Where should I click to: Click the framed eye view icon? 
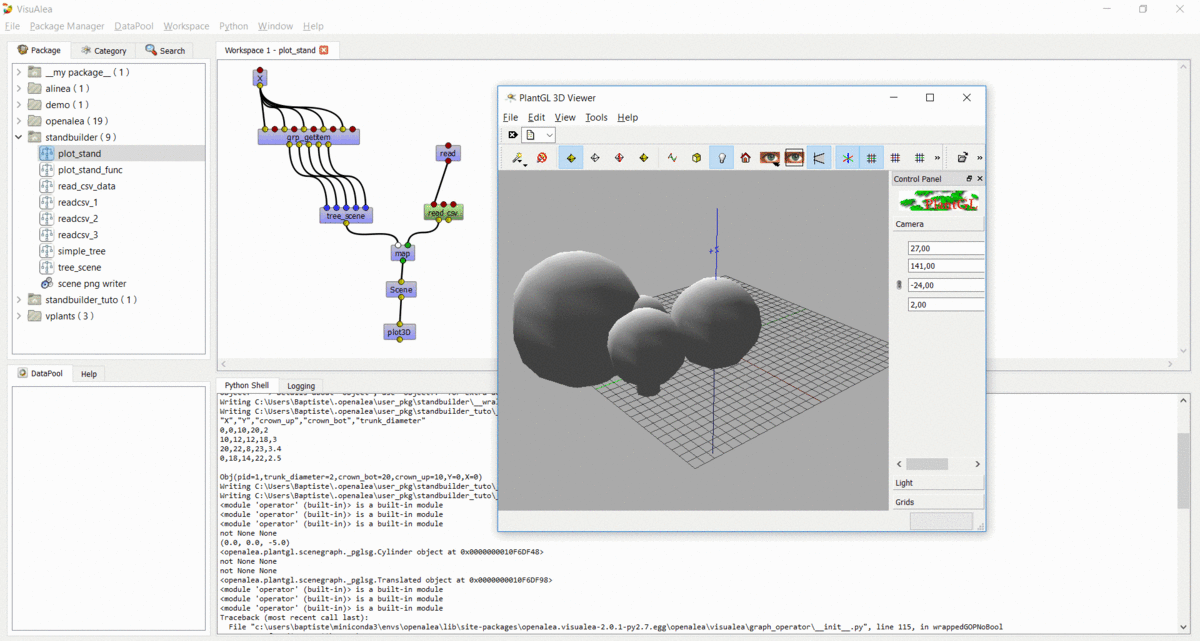[x=794, y=158]
